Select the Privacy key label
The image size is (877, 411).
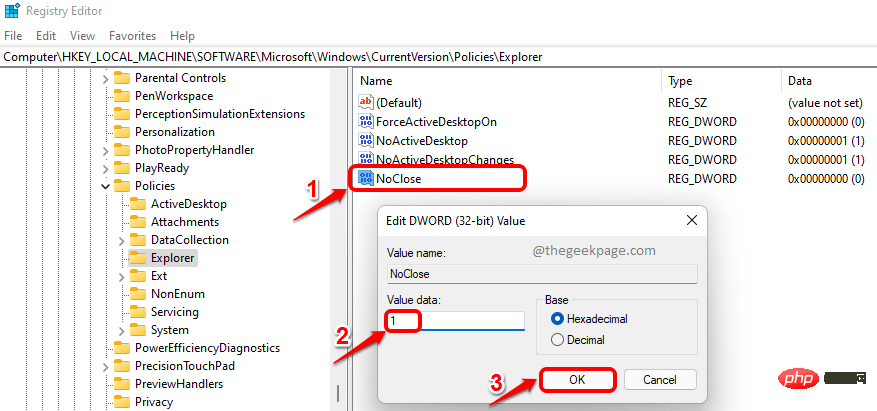click(x=154, y=401)
